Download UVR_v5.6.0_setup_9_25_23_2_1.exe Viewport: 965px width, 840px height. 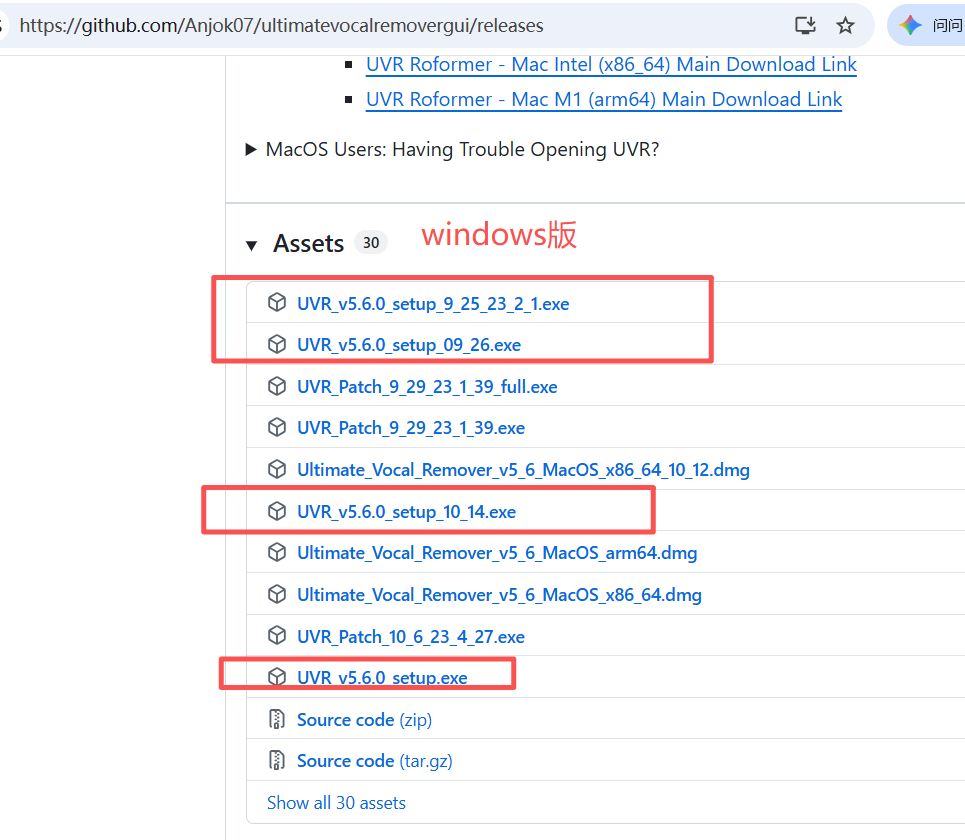point(433,303)
